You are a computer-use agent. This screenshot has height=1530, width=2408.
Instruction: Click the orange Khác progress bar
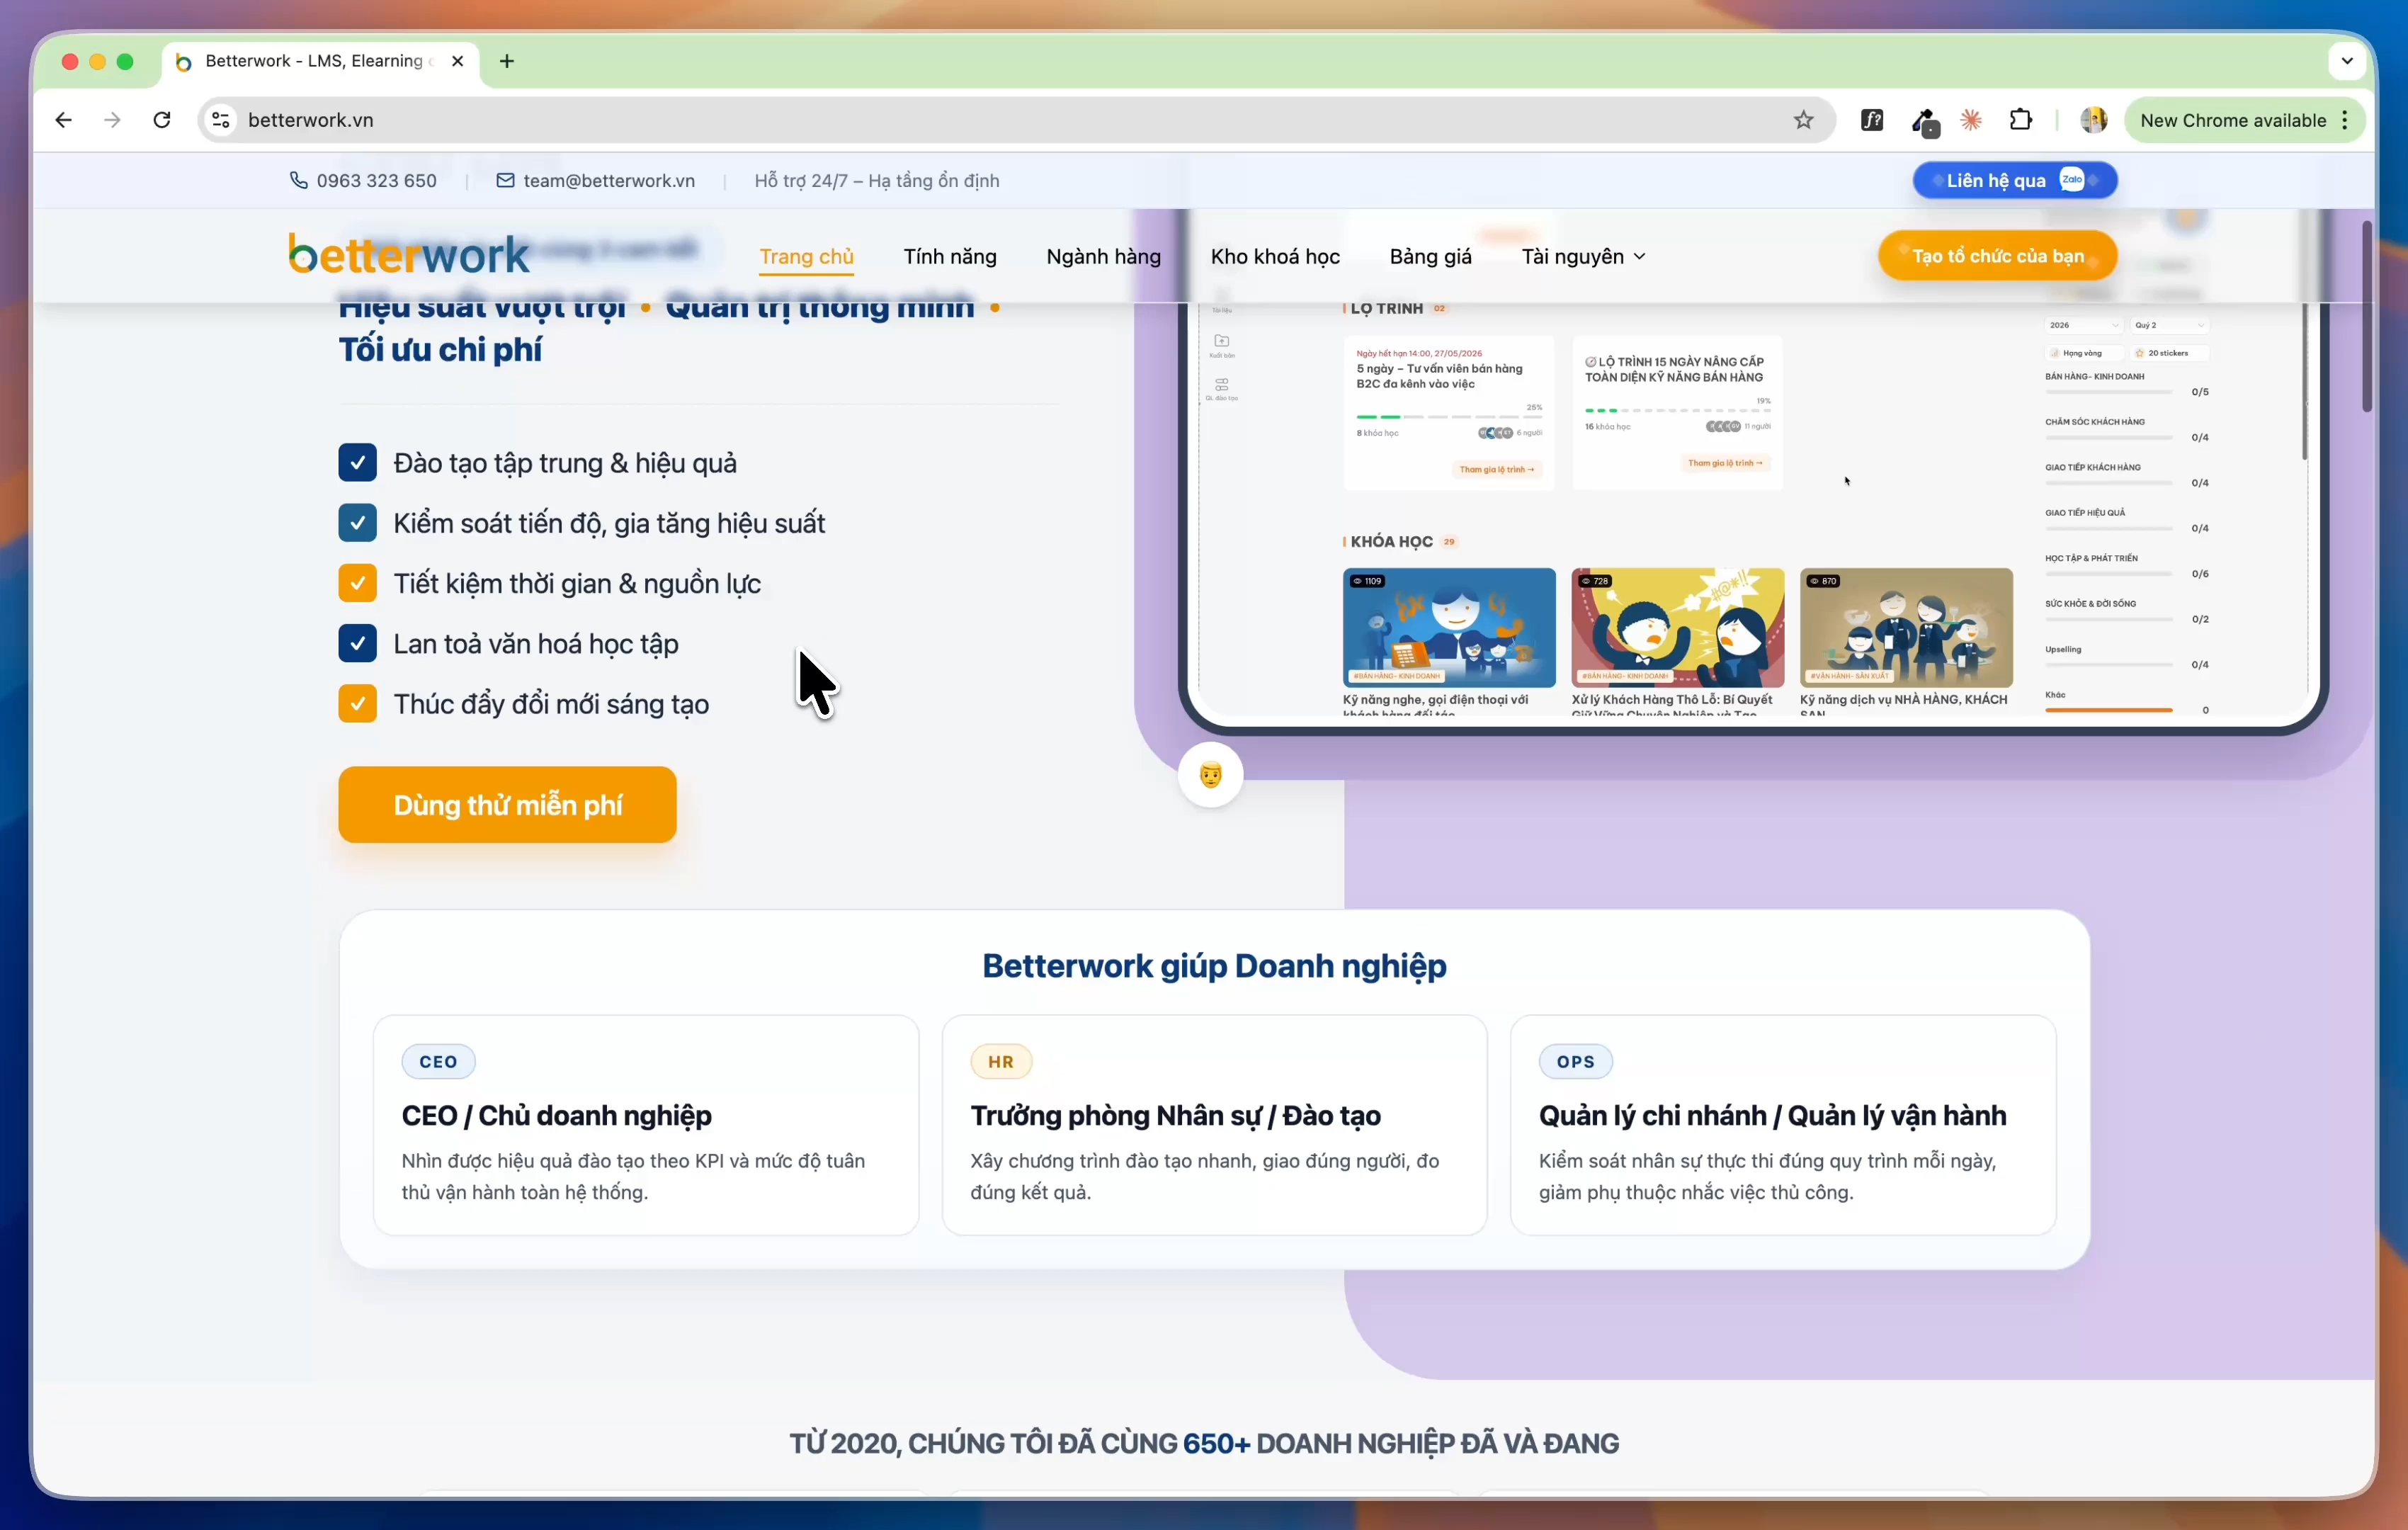tap(2108, 710)
